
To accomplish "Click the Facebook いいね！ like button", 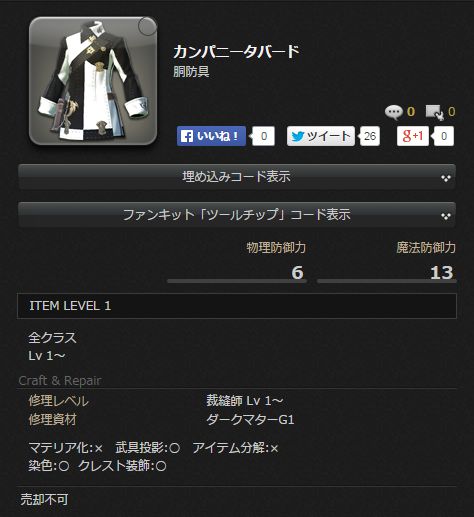I will [211, 136].
